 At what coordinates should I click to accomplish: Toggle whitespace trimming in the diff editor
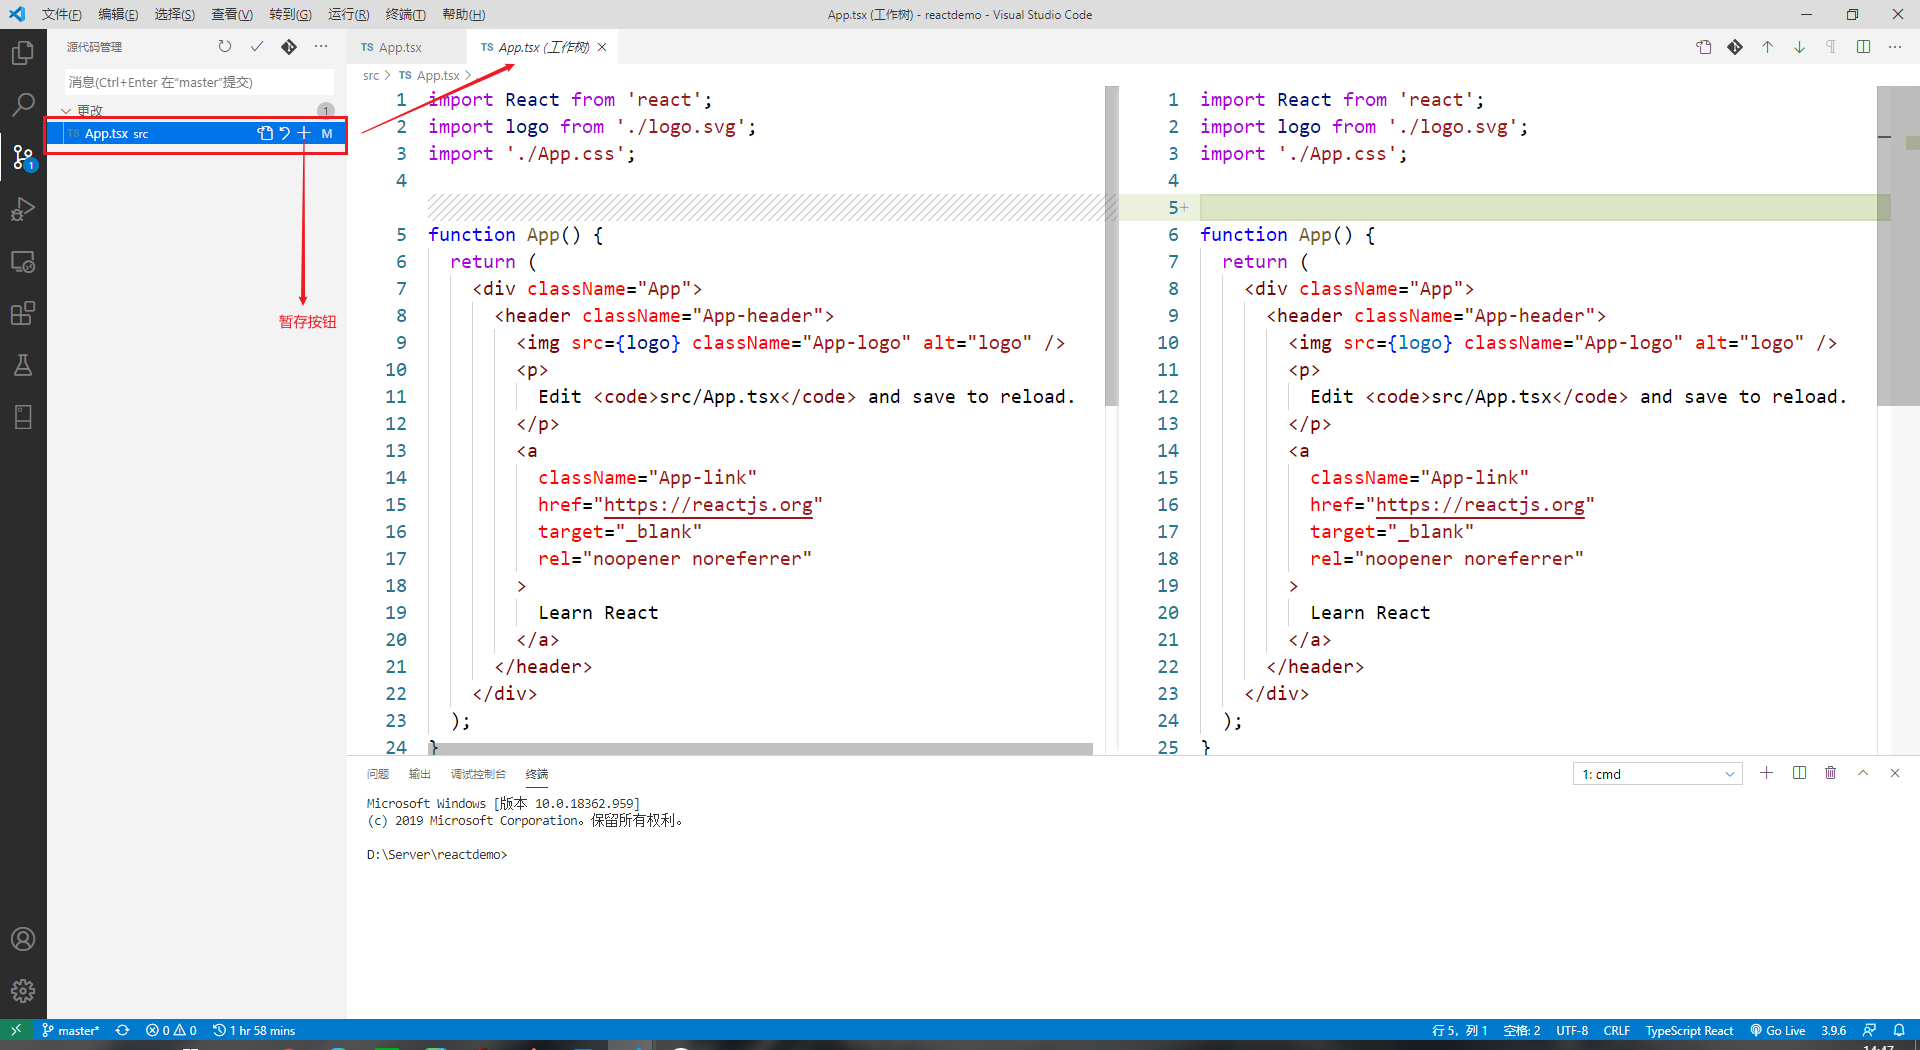1831,47
